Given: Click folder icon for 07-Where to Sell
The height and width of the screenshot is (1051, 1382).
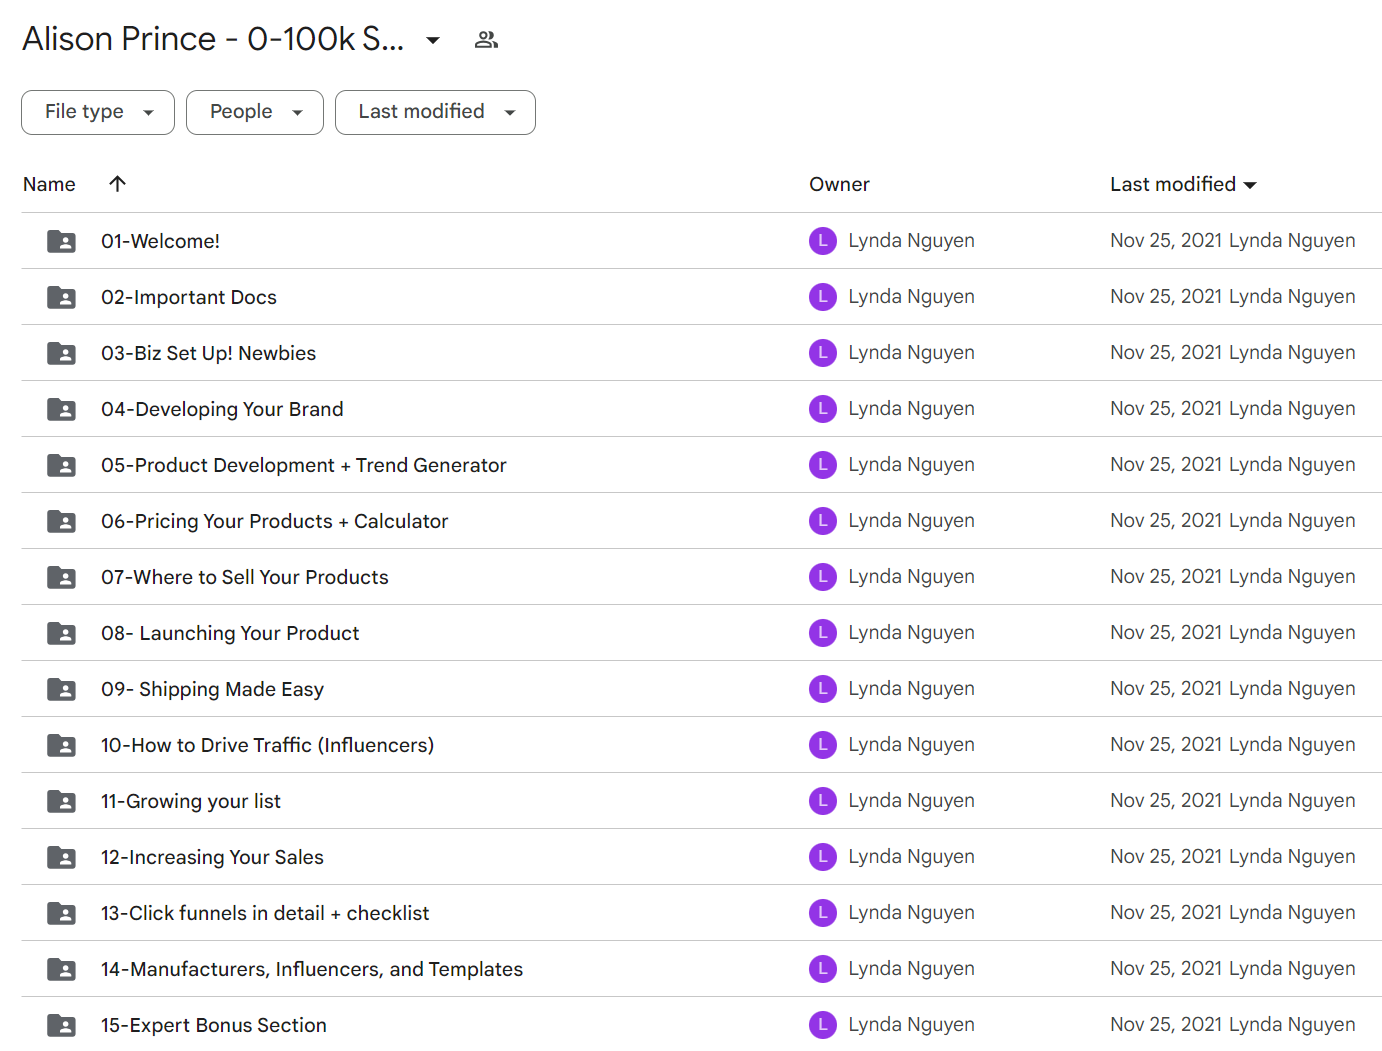Looking at the screenshot, I should point(61,577).
